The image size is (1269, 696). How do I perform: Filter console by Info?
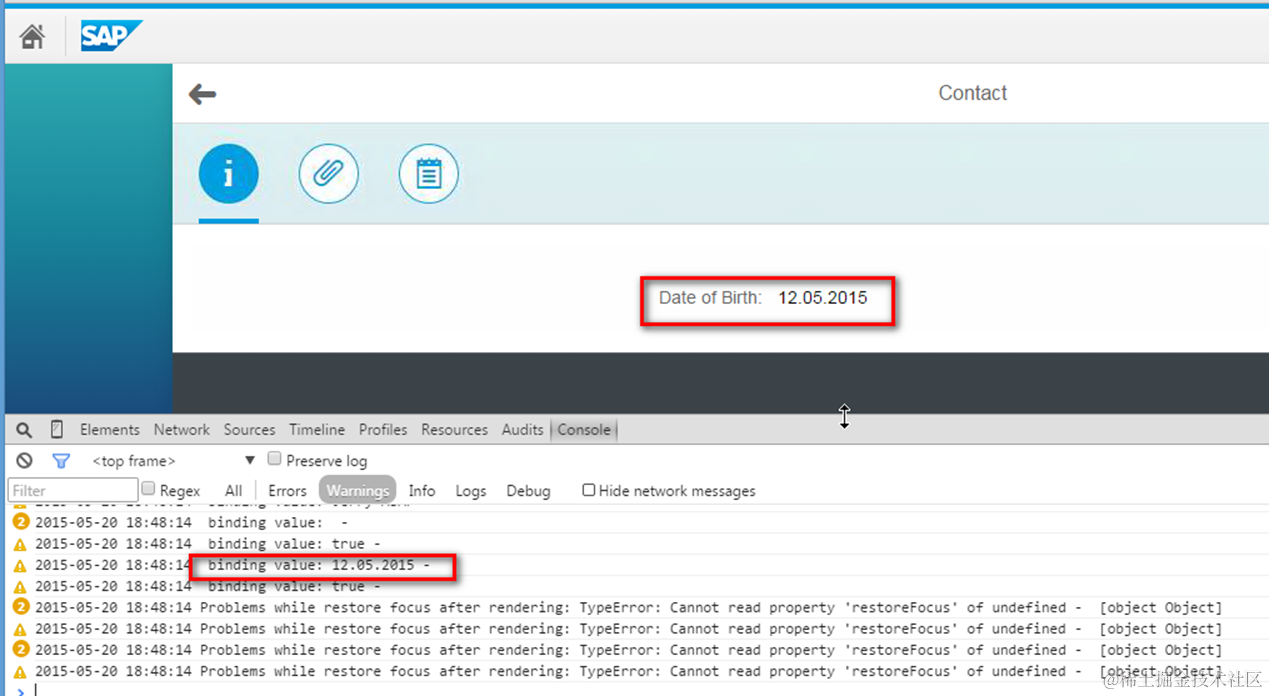pyautogui.click(x=422, y=491)
